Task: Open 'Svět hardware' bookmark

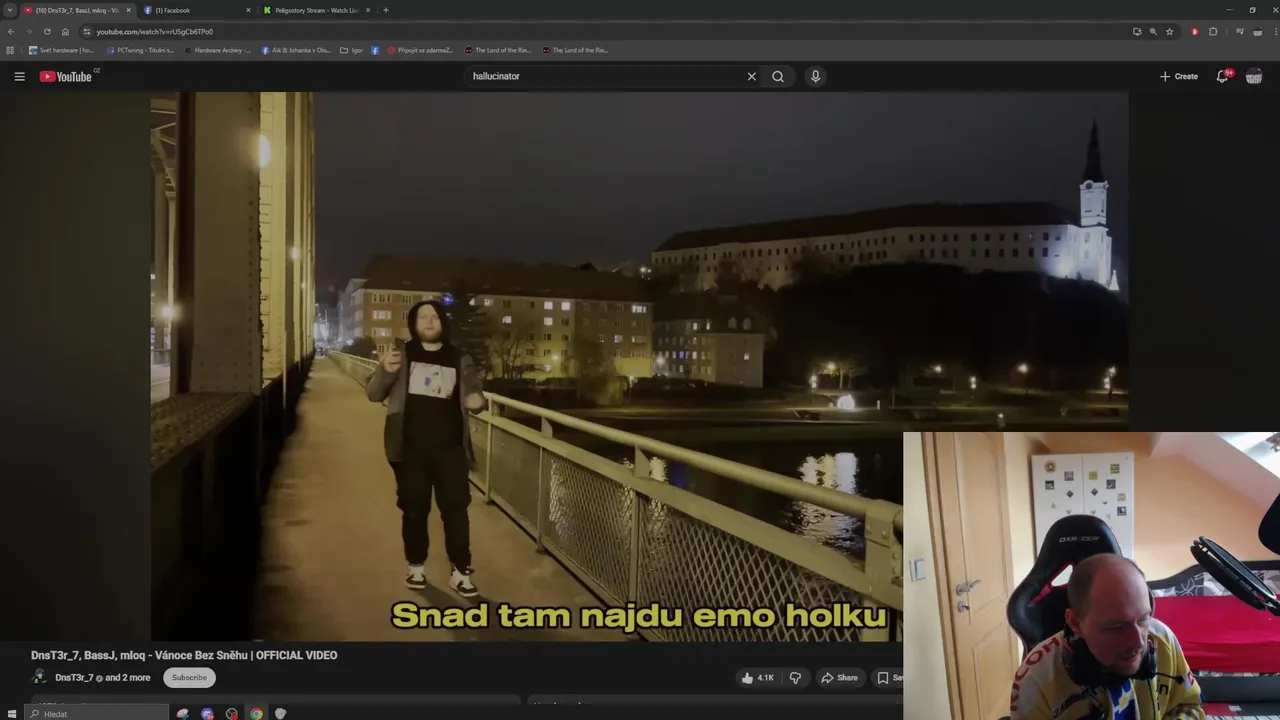Action: click(61, 50)
